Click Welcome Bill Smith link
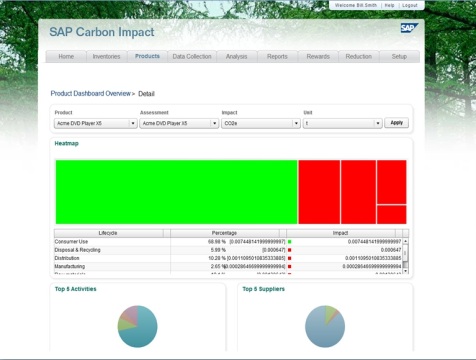The width and height of the screenshot is (476, 360). click(x=356, y=5)
